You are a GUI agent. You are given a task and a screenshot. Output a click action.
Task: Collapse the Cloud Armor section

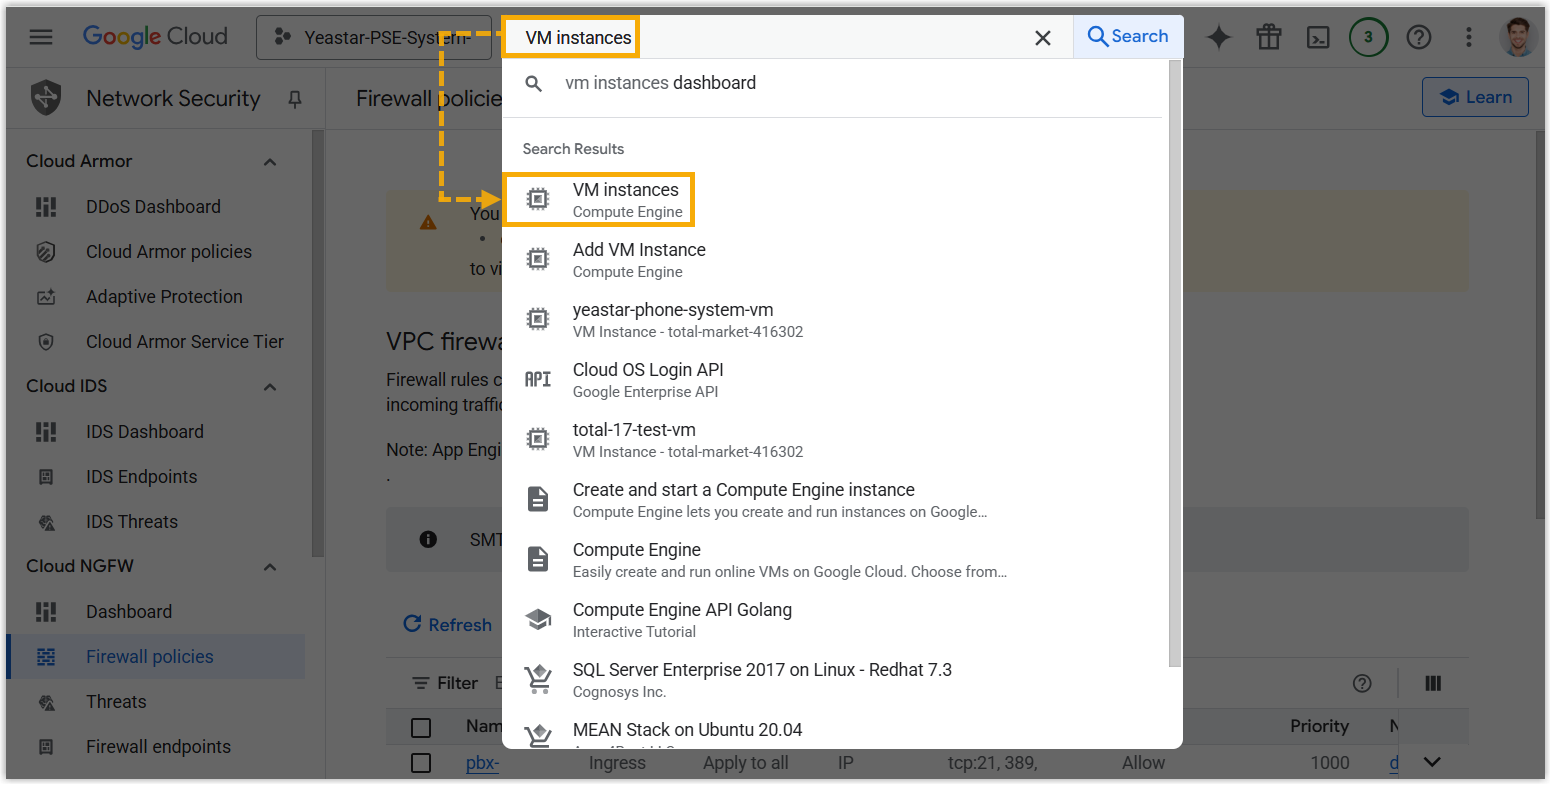pyautogui.click(x=270, y=162)
